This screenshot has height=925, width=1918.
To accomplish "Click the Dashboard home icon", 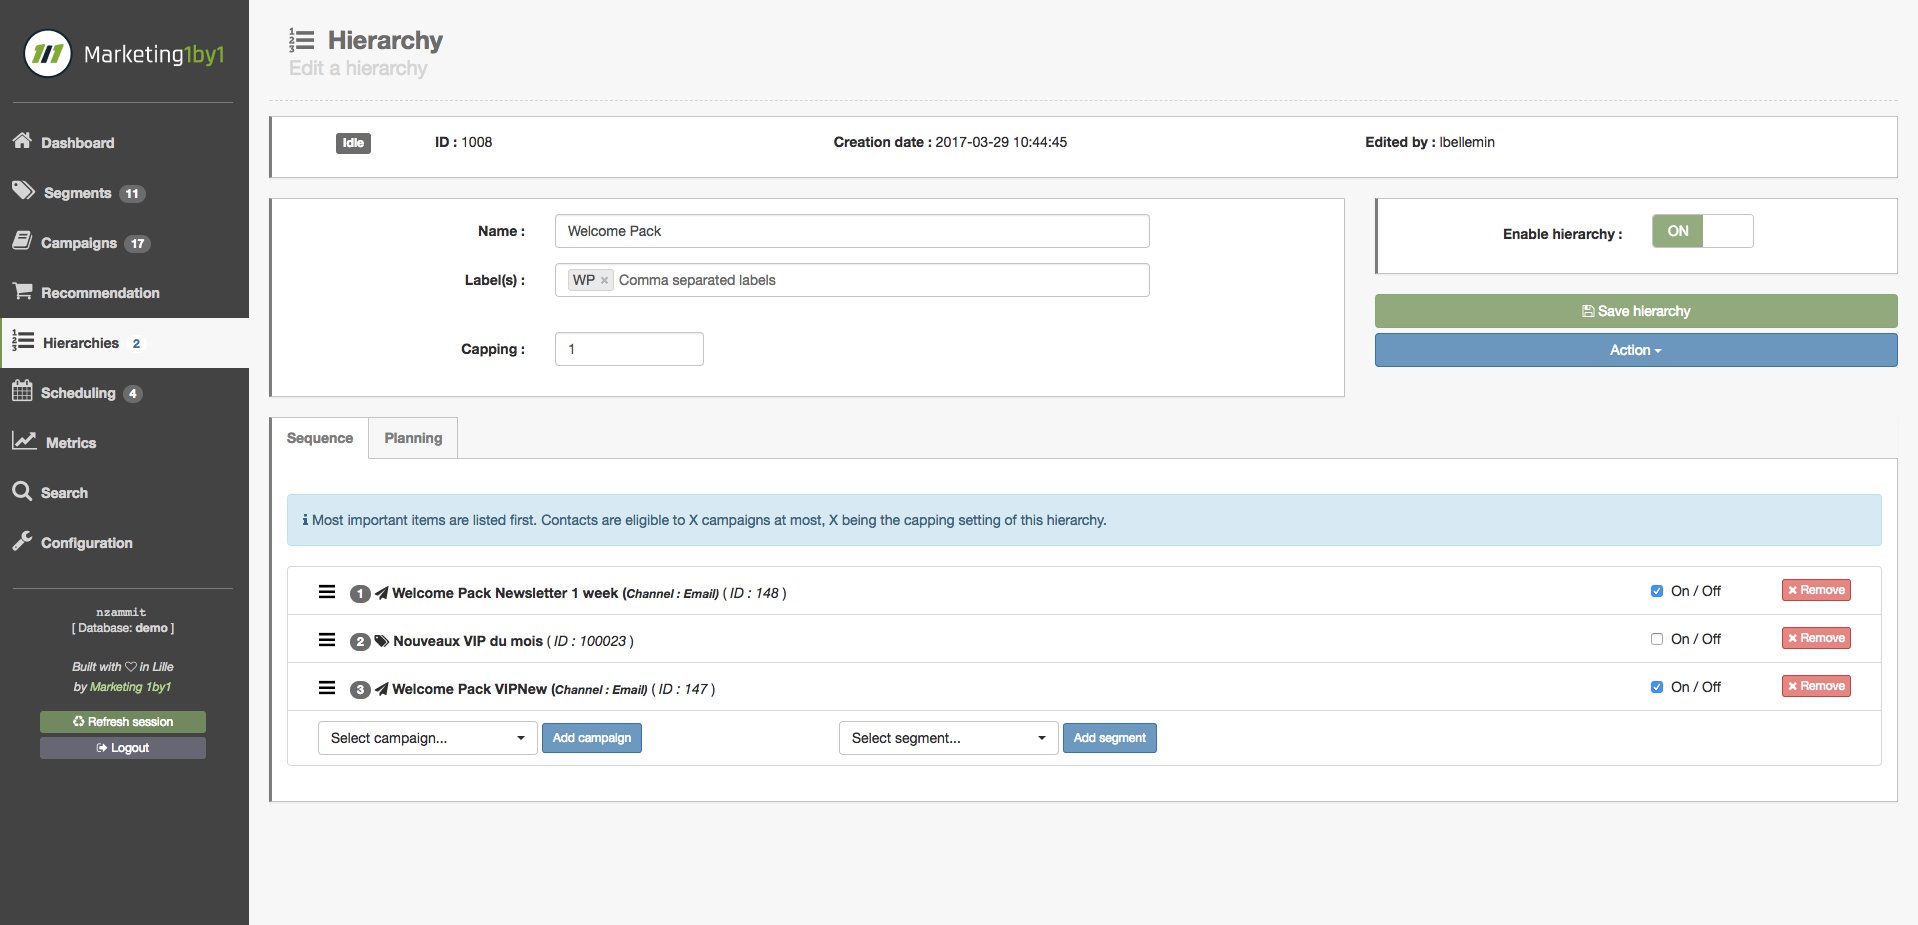I will 22,141.
